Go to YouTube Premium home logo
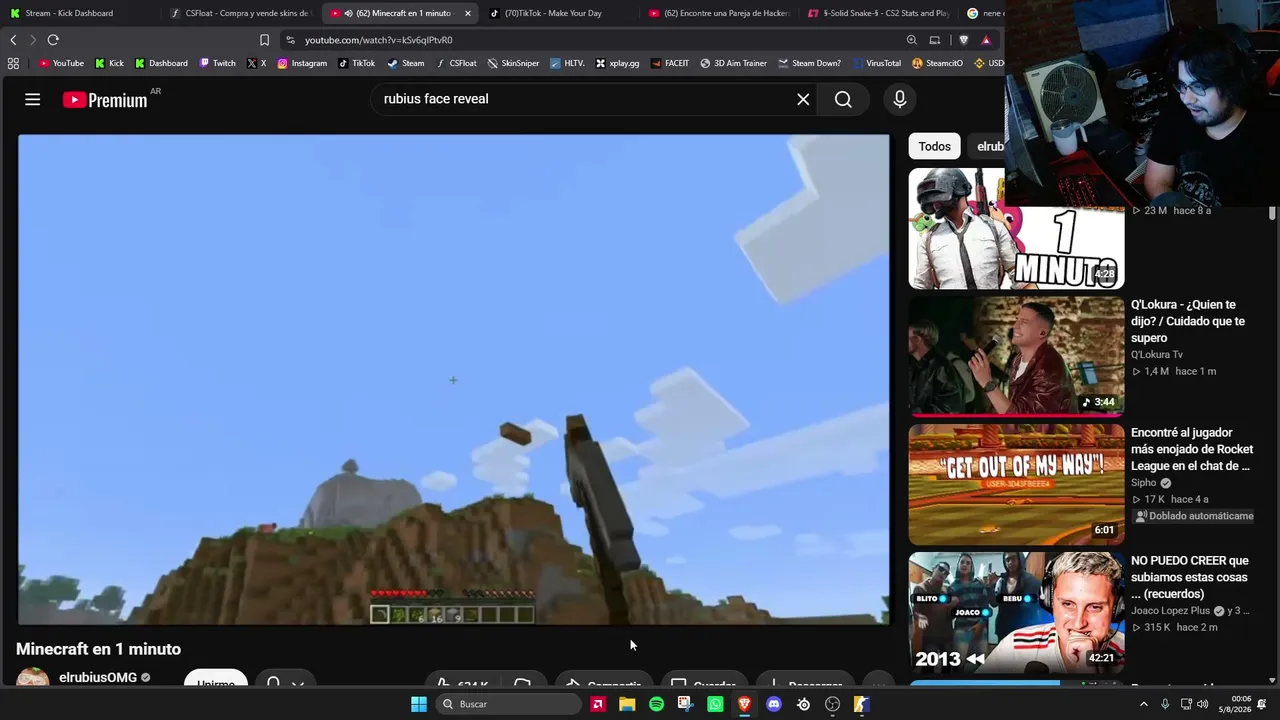This screenshot has height=720, width=1280. coord(105,99)
